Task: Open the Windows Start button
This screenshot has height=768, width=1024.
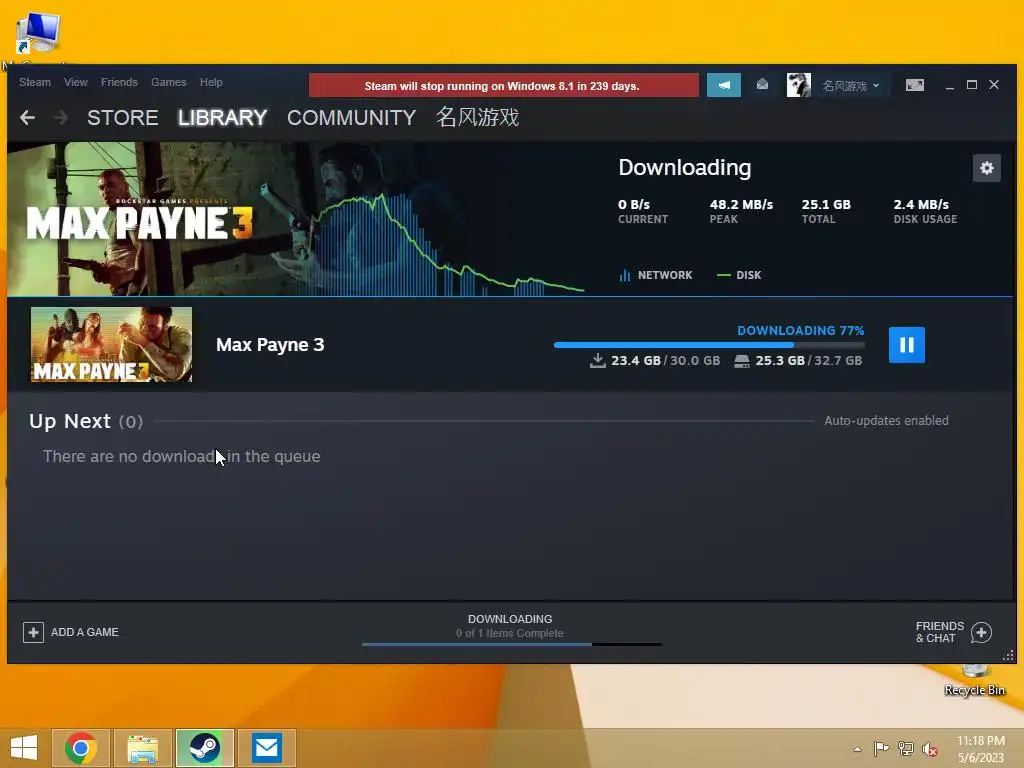Action: pos(24,748)
